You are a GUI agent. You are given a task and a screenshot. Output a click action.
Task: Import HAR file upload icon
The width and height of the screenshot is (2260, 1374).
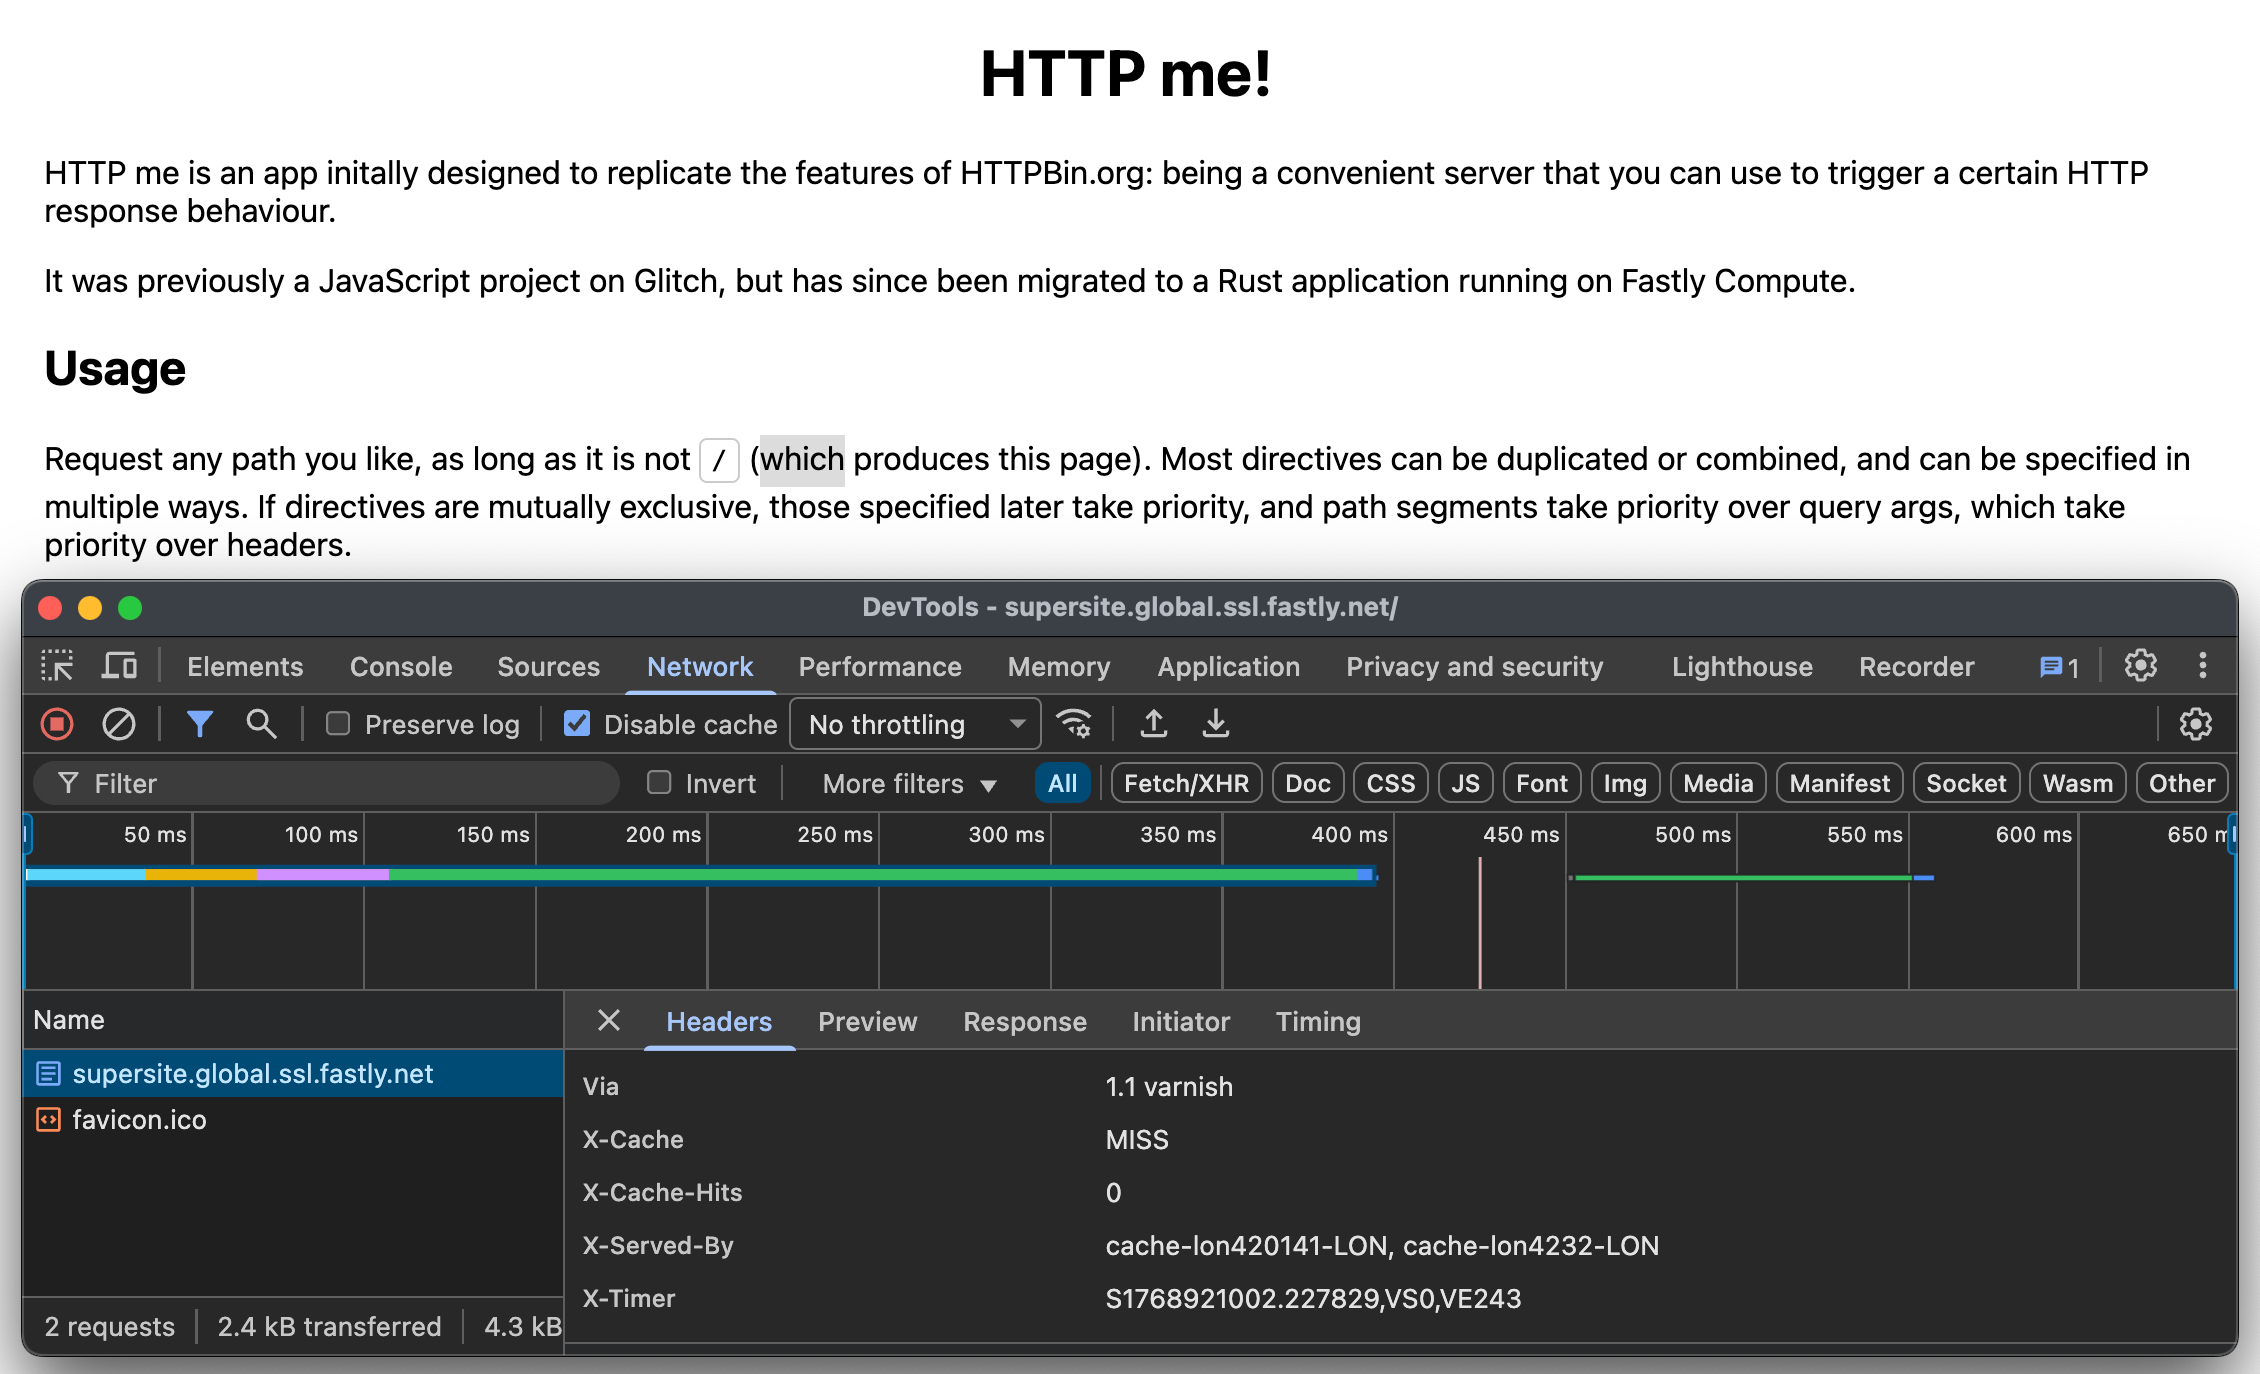1153,724
